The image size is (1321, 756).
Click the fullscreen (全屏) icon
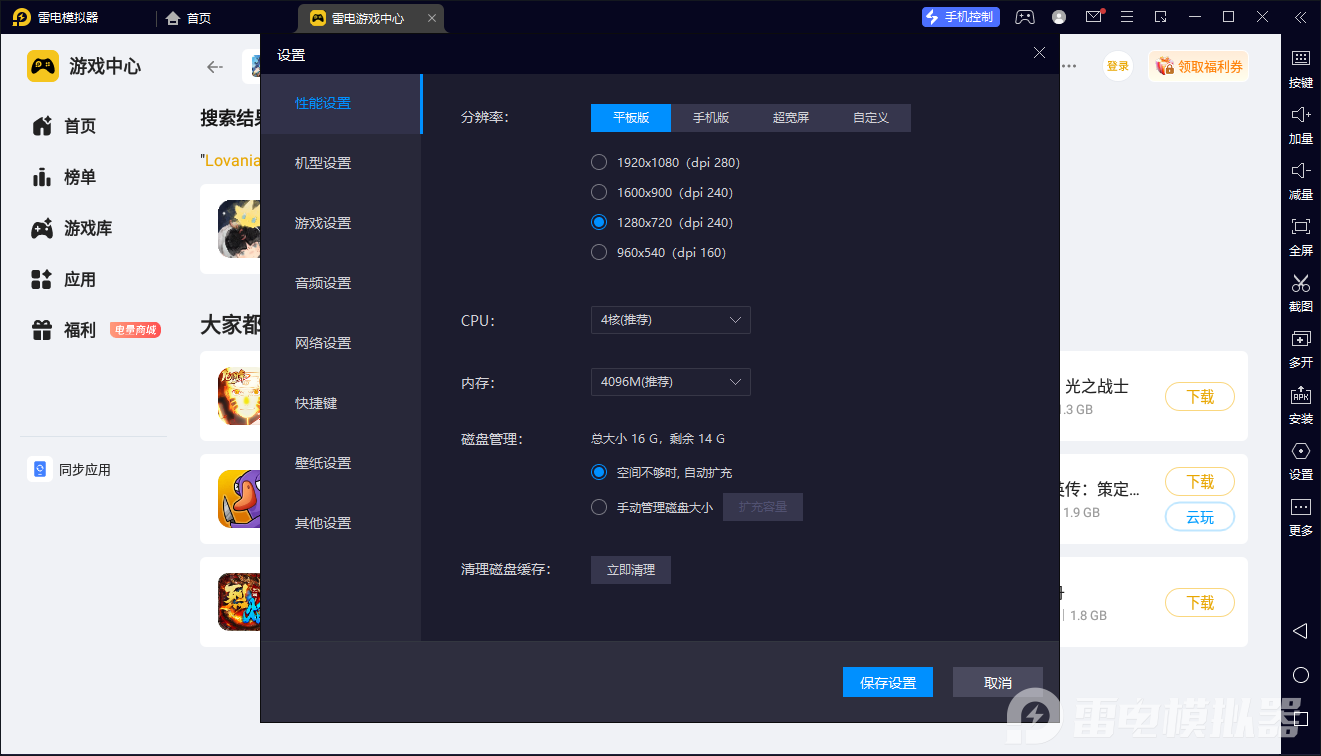click(x=1300, y=227)
